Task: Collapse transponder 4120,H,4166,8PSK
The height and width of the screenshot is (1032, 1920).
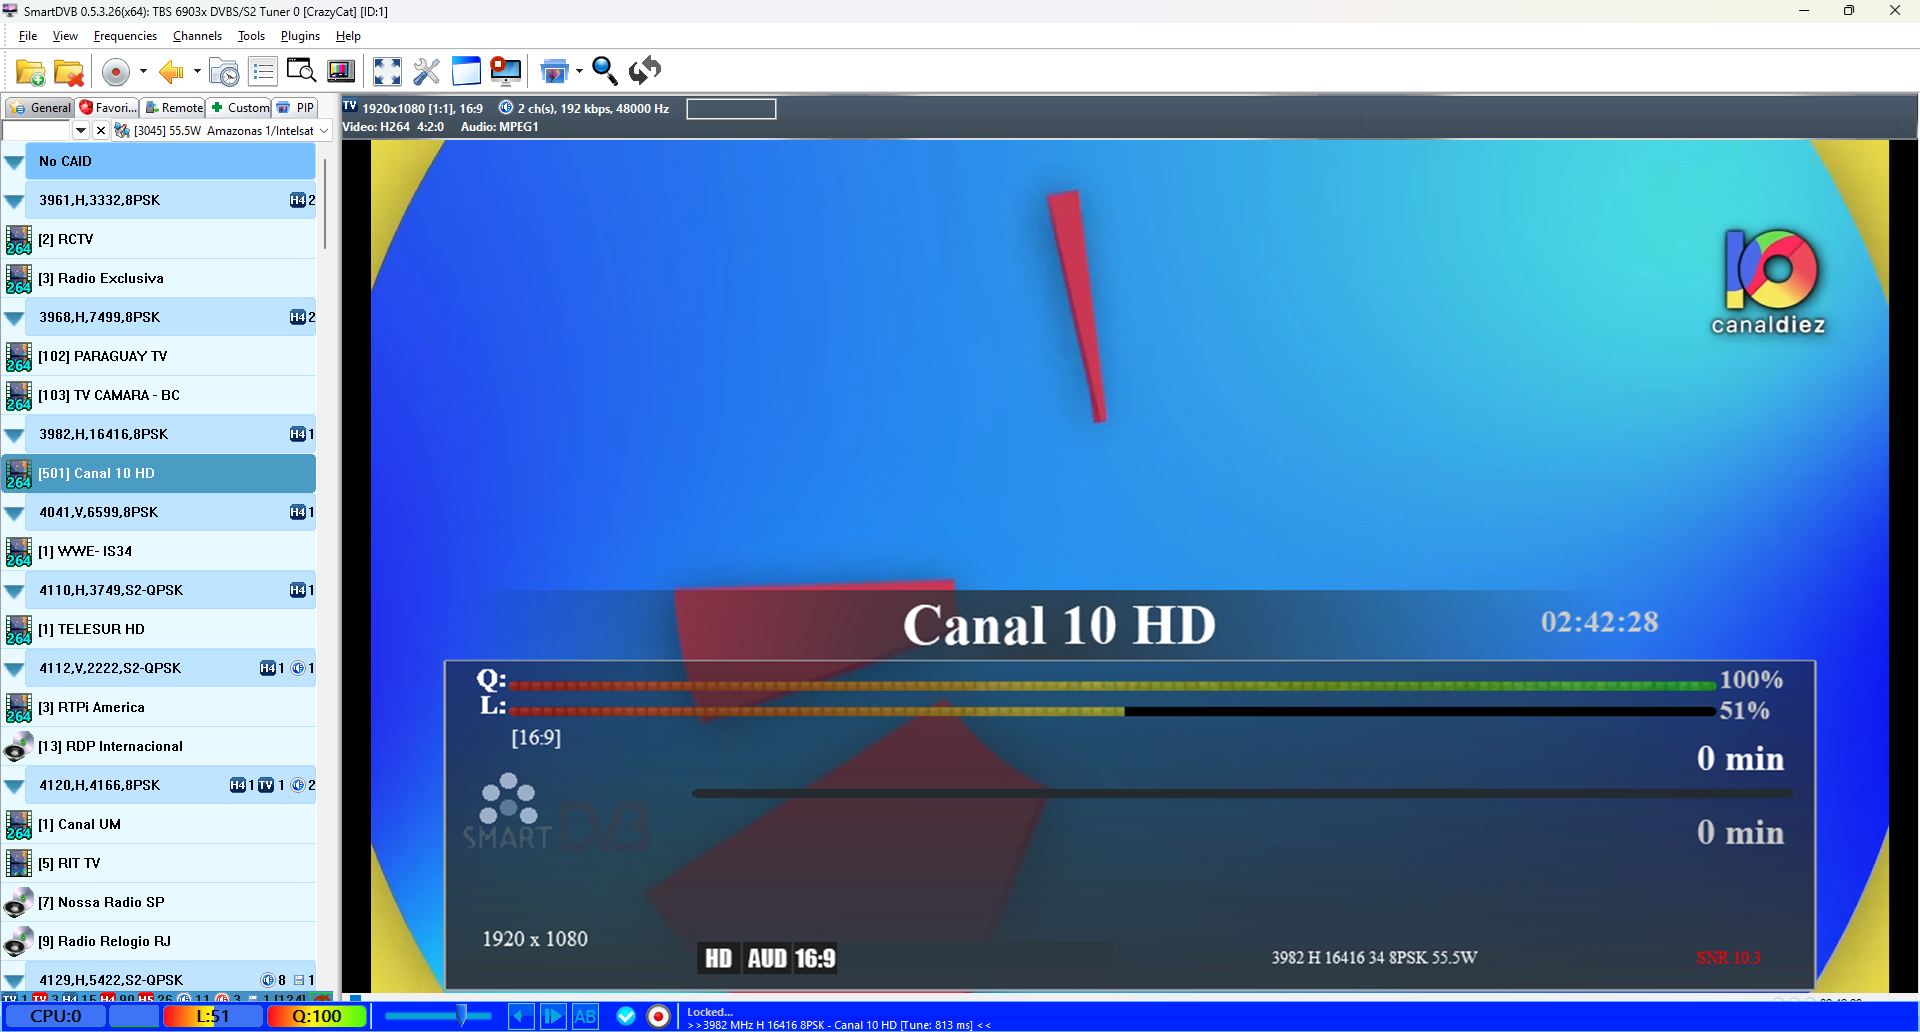Action: (14, 786)
